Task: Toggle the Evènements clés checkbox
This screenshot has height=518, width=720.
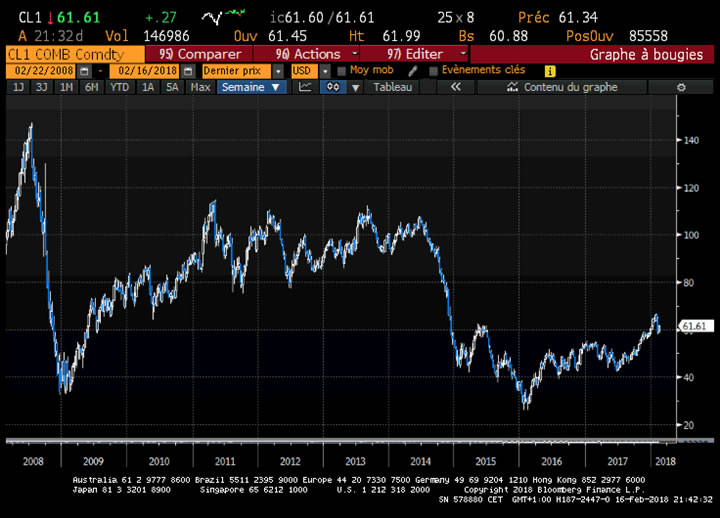Action: pos(433,71)
